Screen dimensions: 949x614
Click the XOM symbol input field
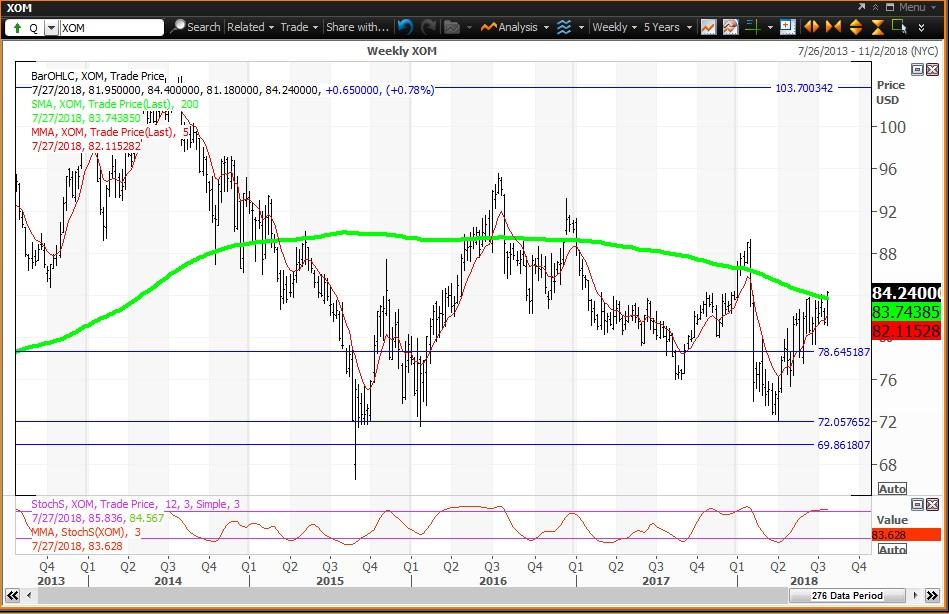[110, 27]
